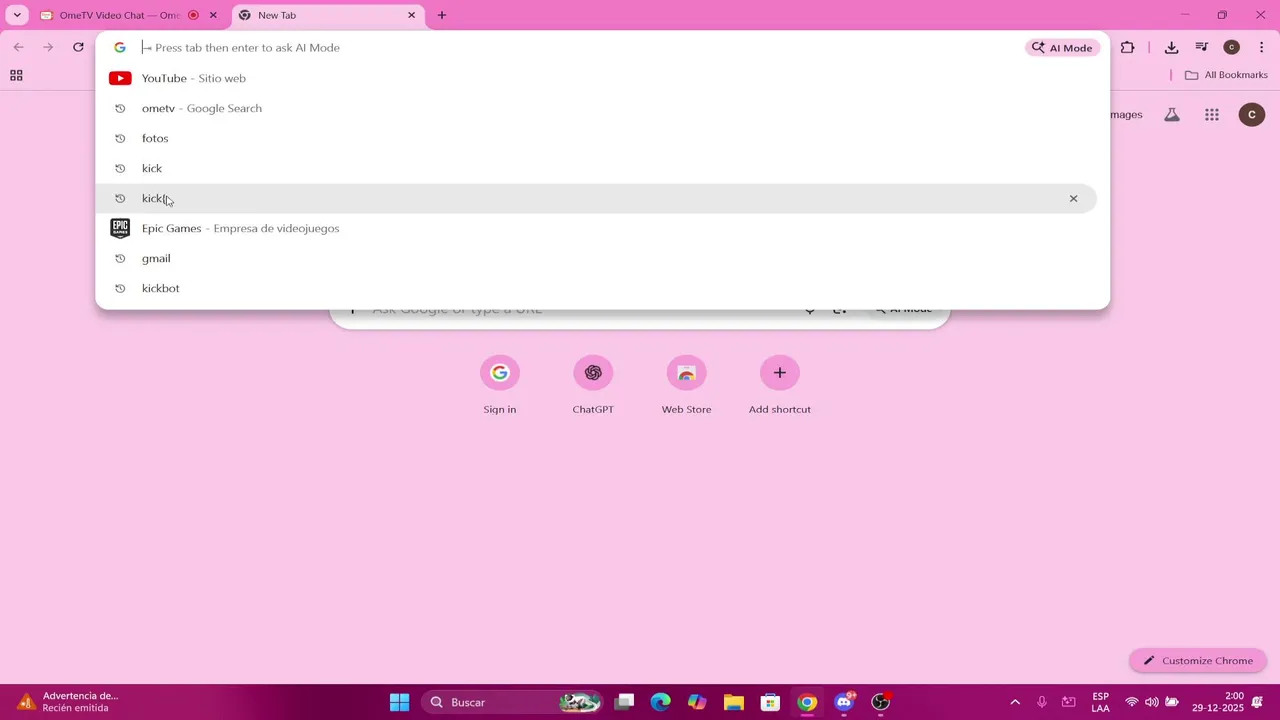Choose the 'gmail' history suggestion

pos(602,258)
